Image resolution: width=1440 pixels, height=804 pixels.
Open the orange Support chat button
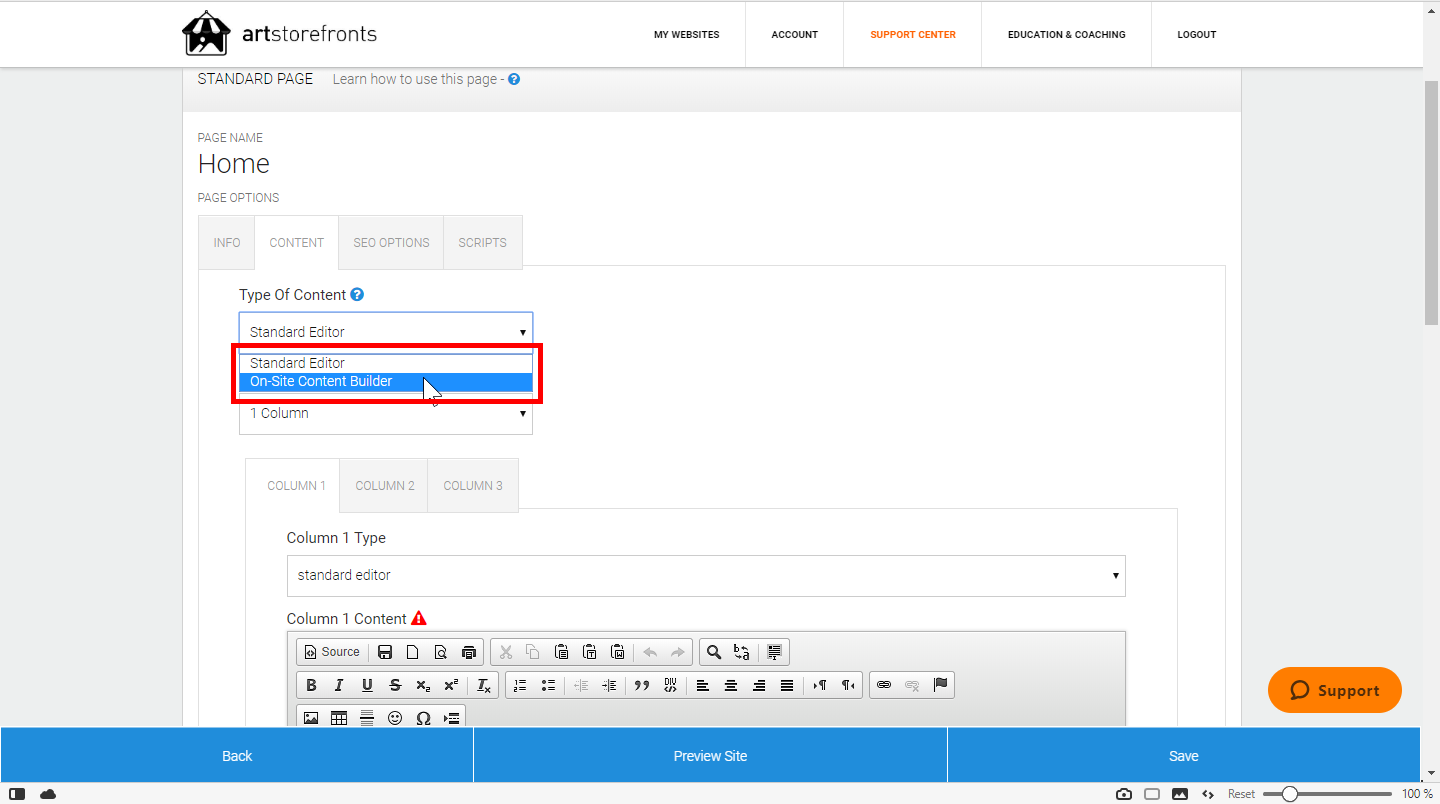click(1335, 690)
